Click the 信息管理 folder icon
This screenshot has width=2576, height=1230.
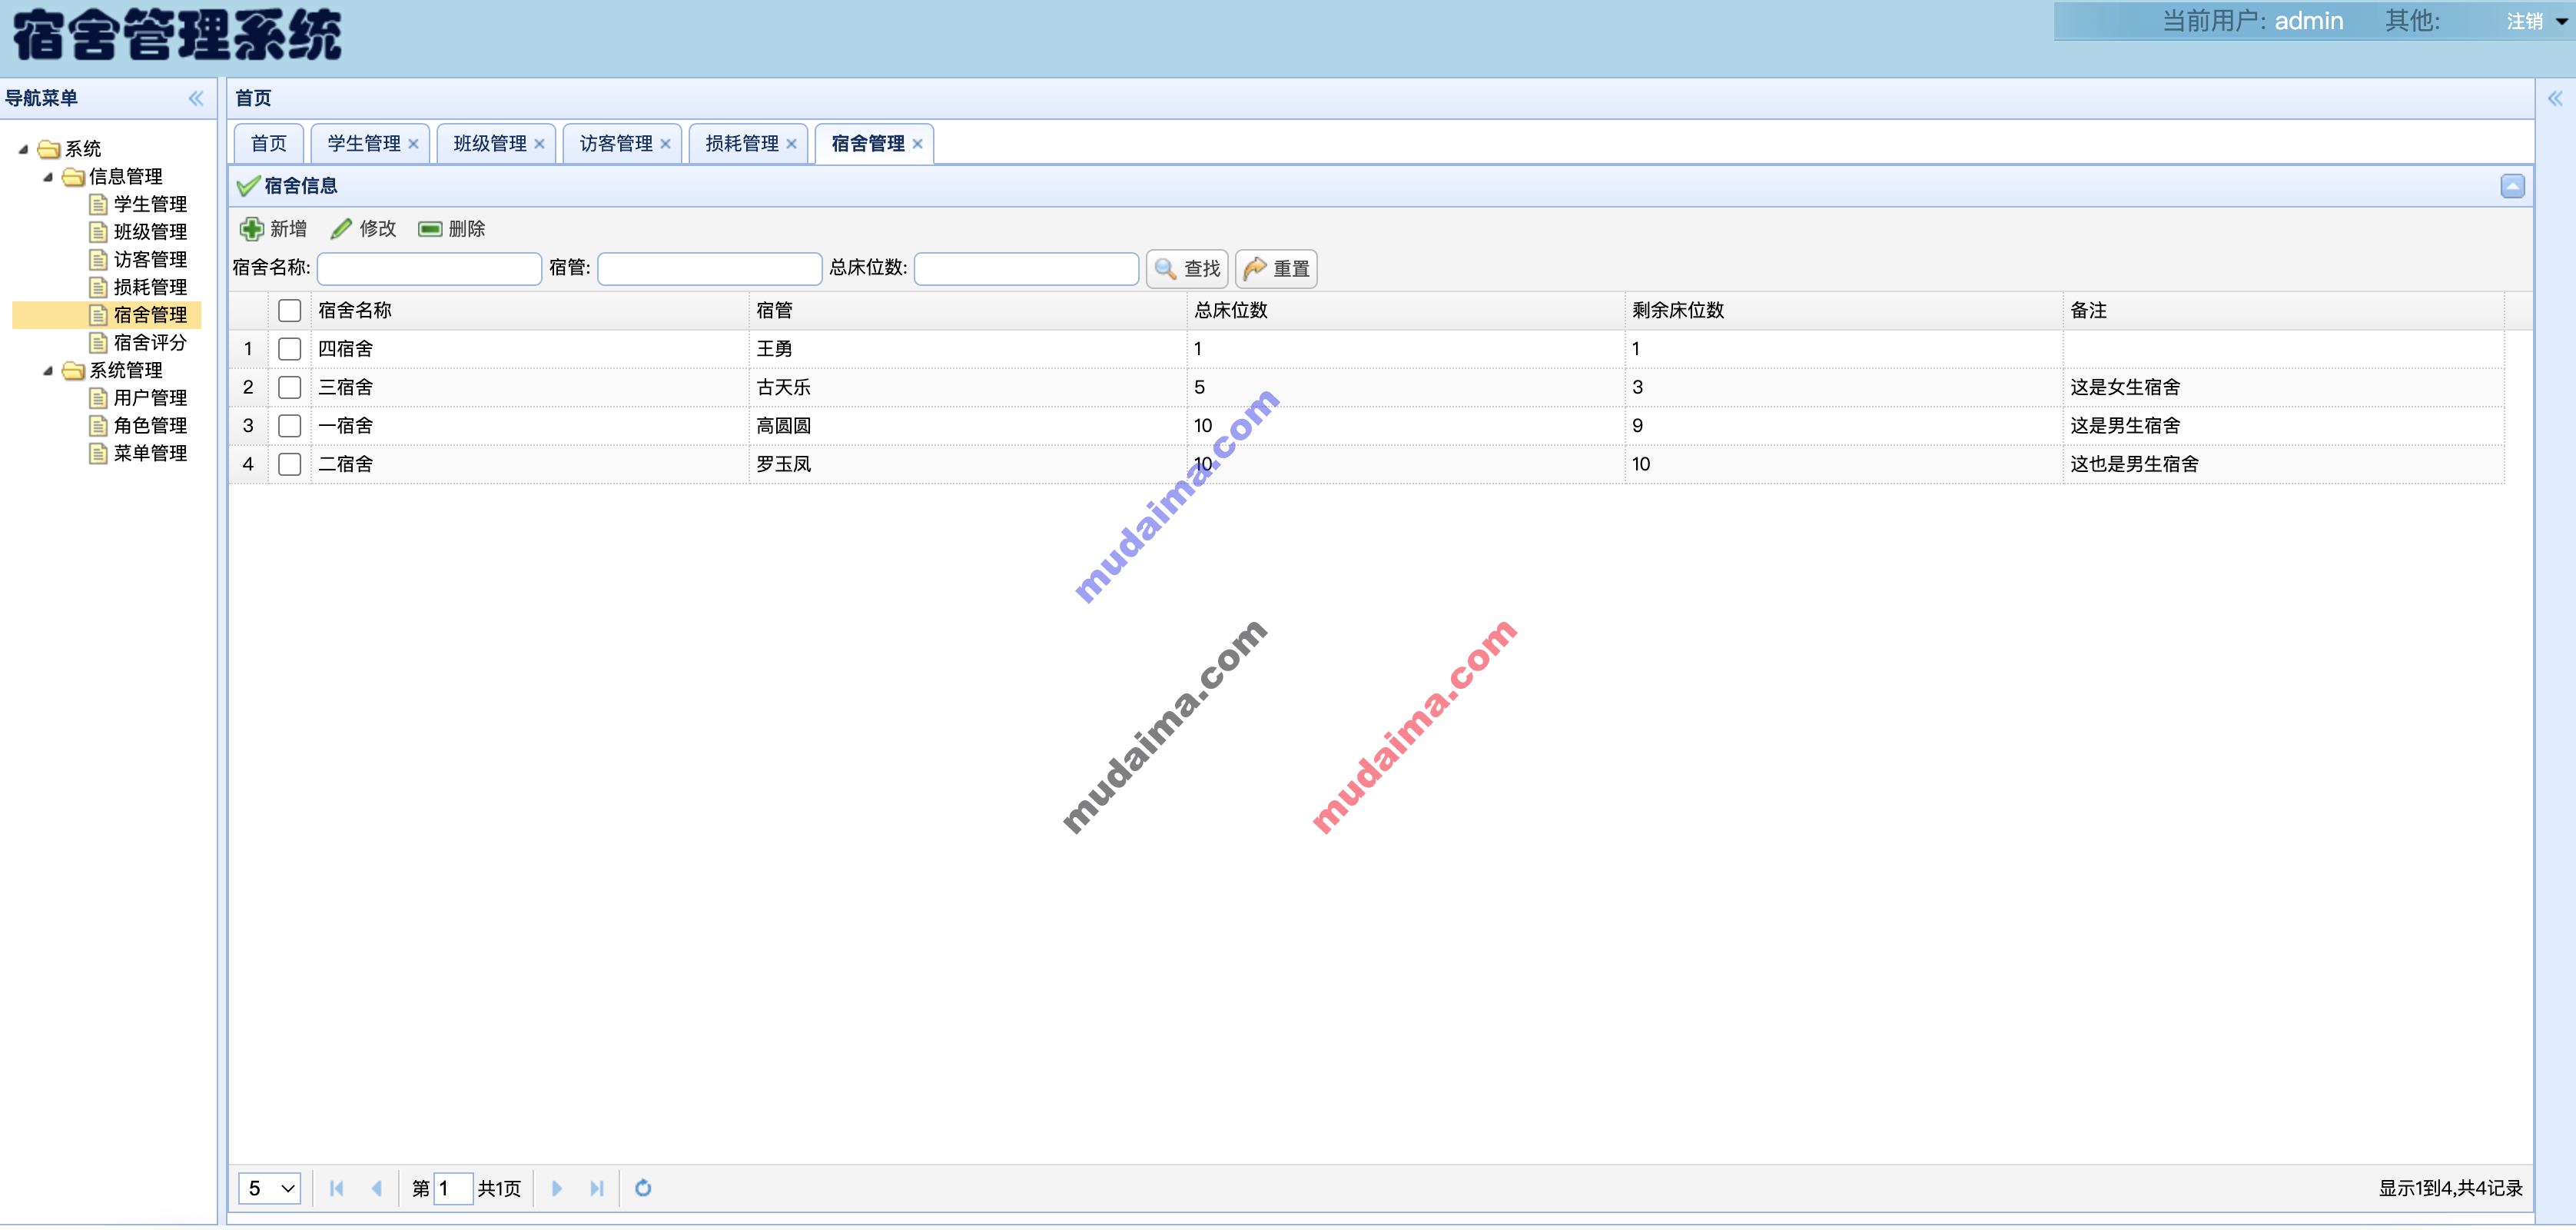pyautogui.click(x=73, y=177)
